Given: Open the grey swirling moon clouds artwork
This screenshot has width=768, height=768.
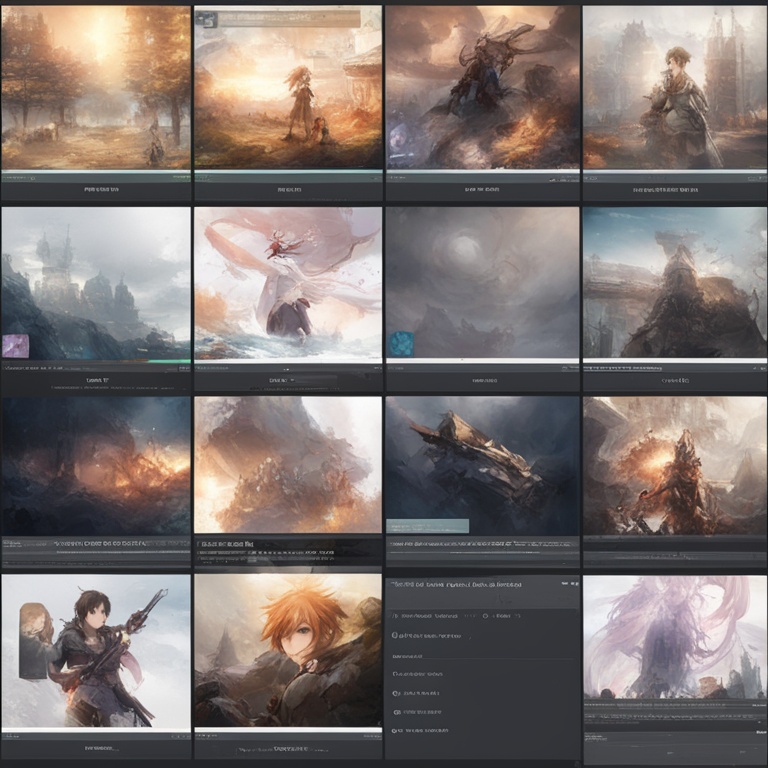Looking at the screenshot, I should point(482,283).
